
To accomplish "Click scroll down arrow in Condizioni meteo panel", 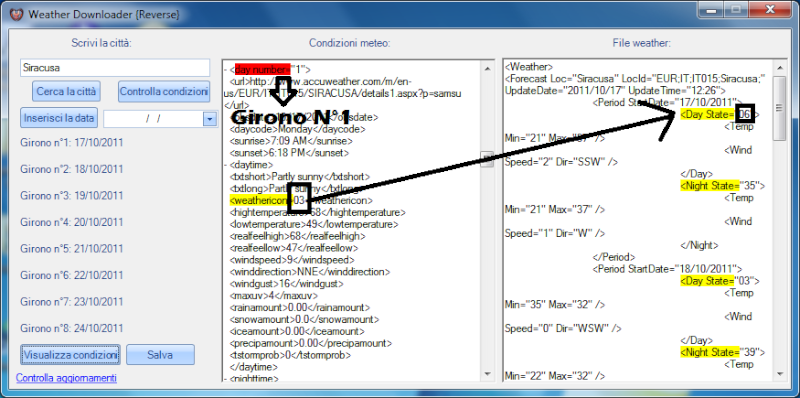I will click(x=487, y=374).
